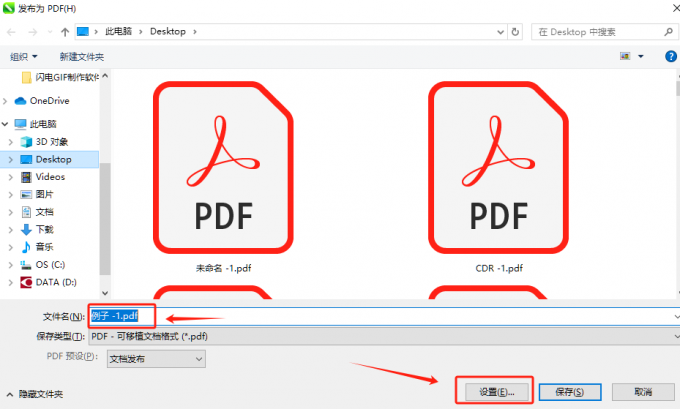Select the CDR -1.pdf file thumbnail
Image resolution: width=680 pixels, height=409 pixels.
[498, 167]
